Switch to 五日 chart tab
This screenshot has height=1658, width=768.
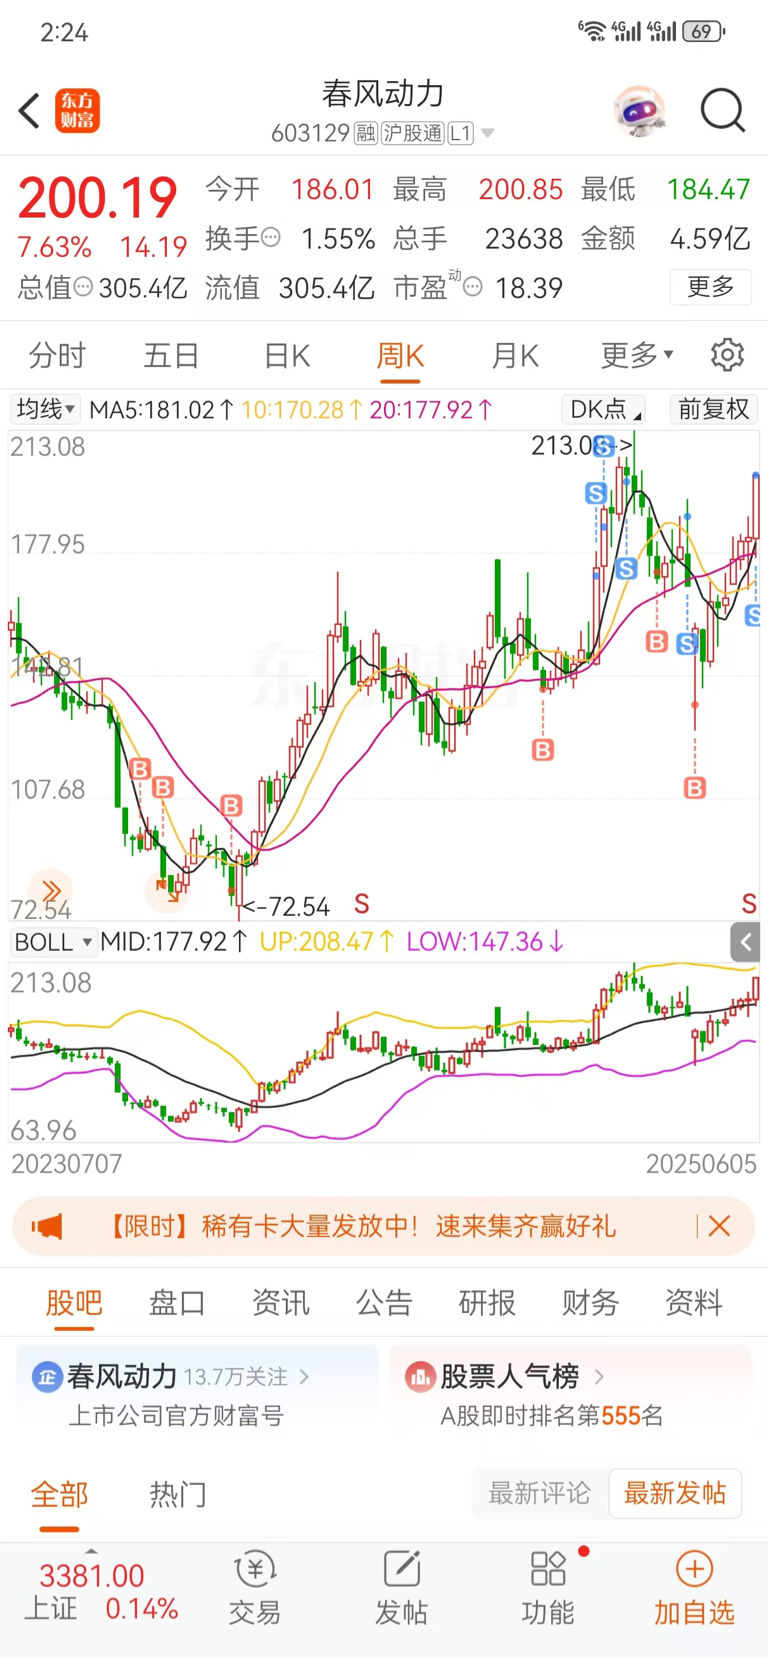[x=172, y=356]
